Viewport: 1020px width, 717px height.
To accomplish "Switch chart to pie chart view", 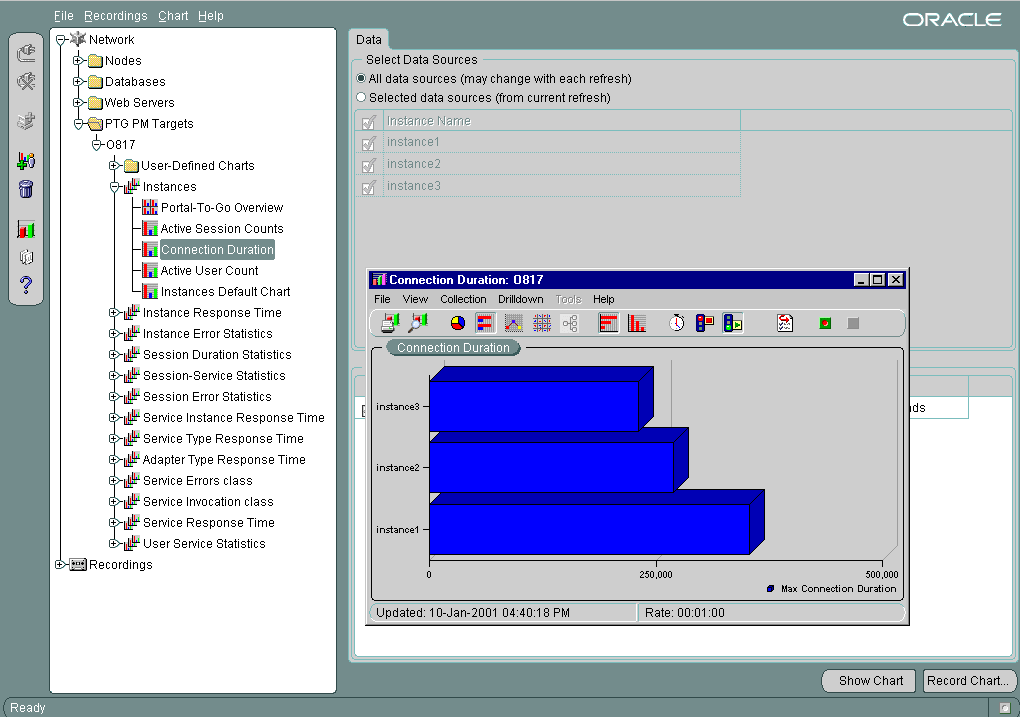I will [458, 323].
